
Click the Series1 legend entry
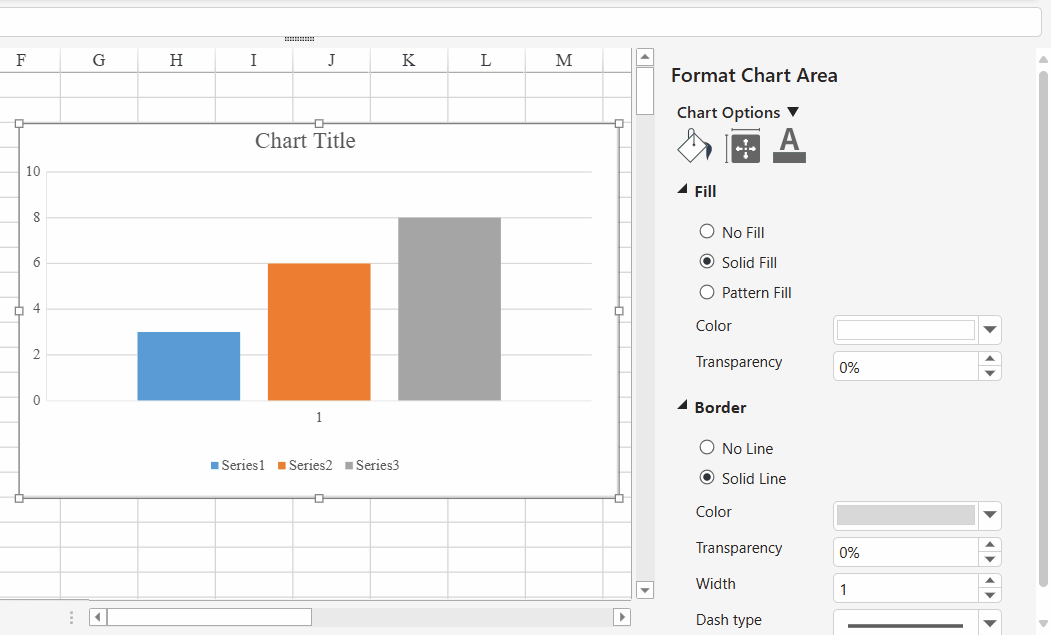[238, 465]
